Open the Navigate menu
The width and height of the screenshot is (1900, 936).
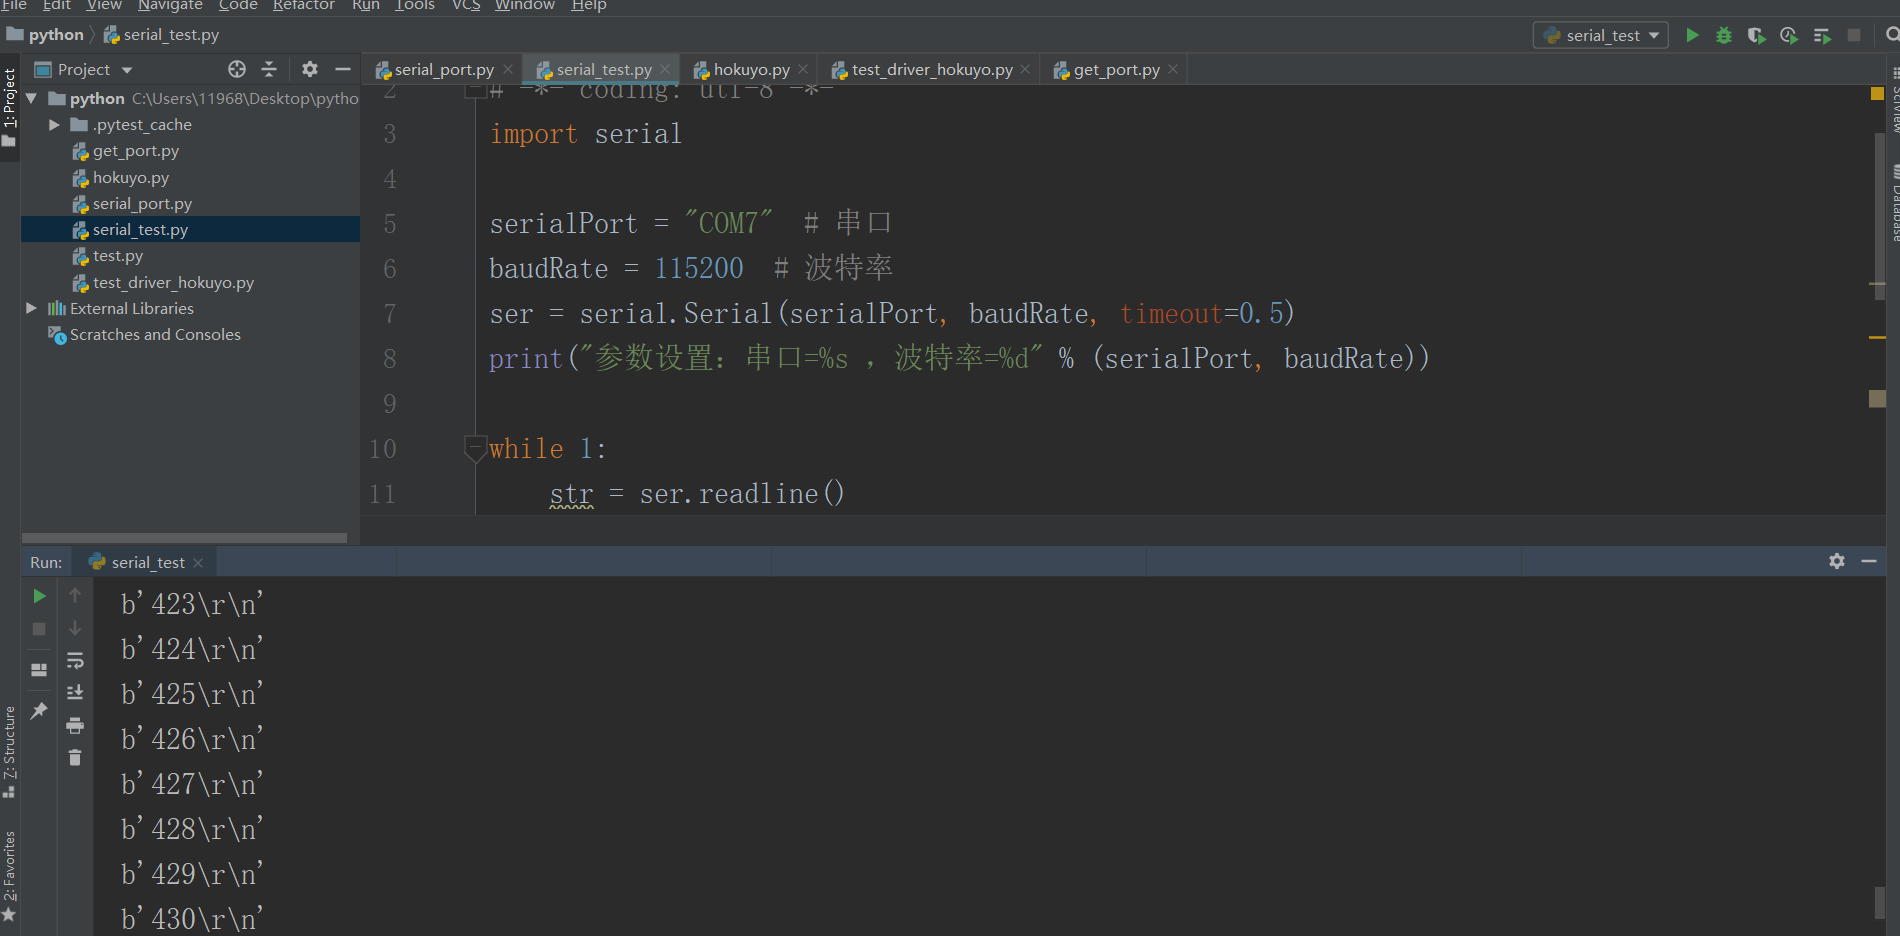coord(170,5)
